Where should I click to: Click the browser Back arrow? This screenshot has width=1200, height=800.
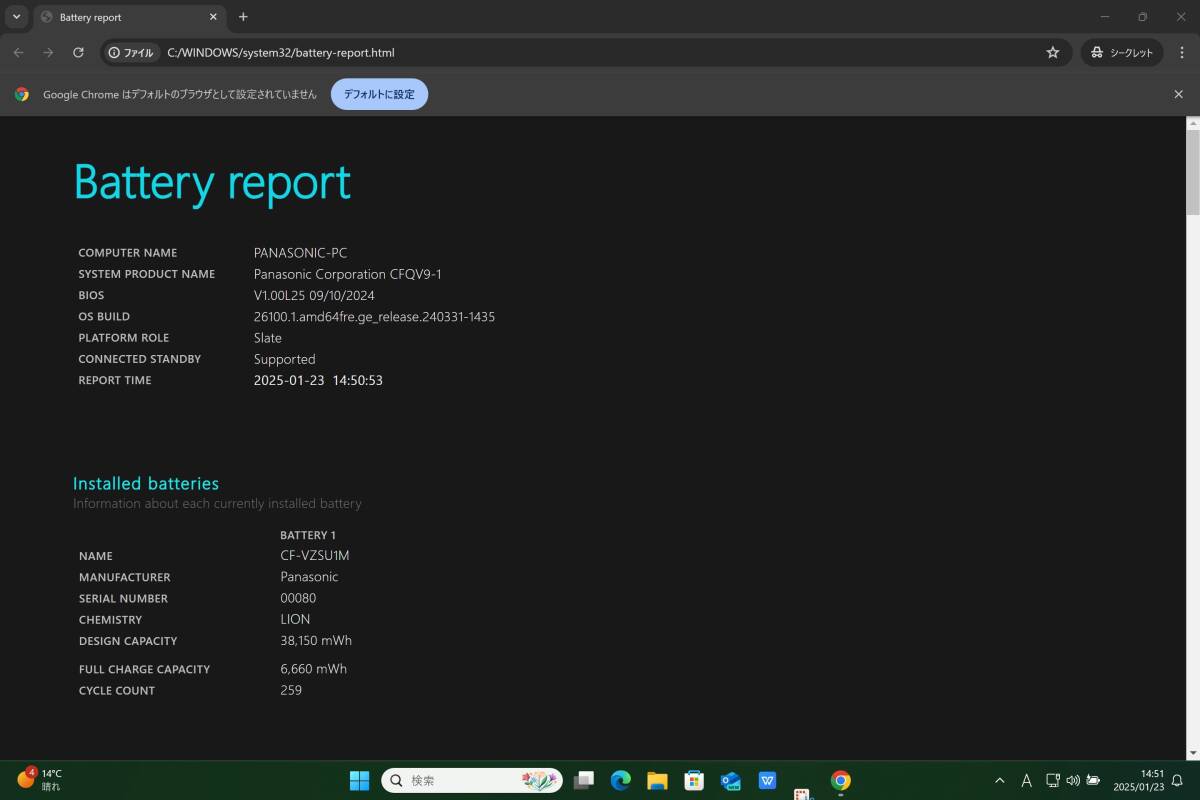coord(18,52)
